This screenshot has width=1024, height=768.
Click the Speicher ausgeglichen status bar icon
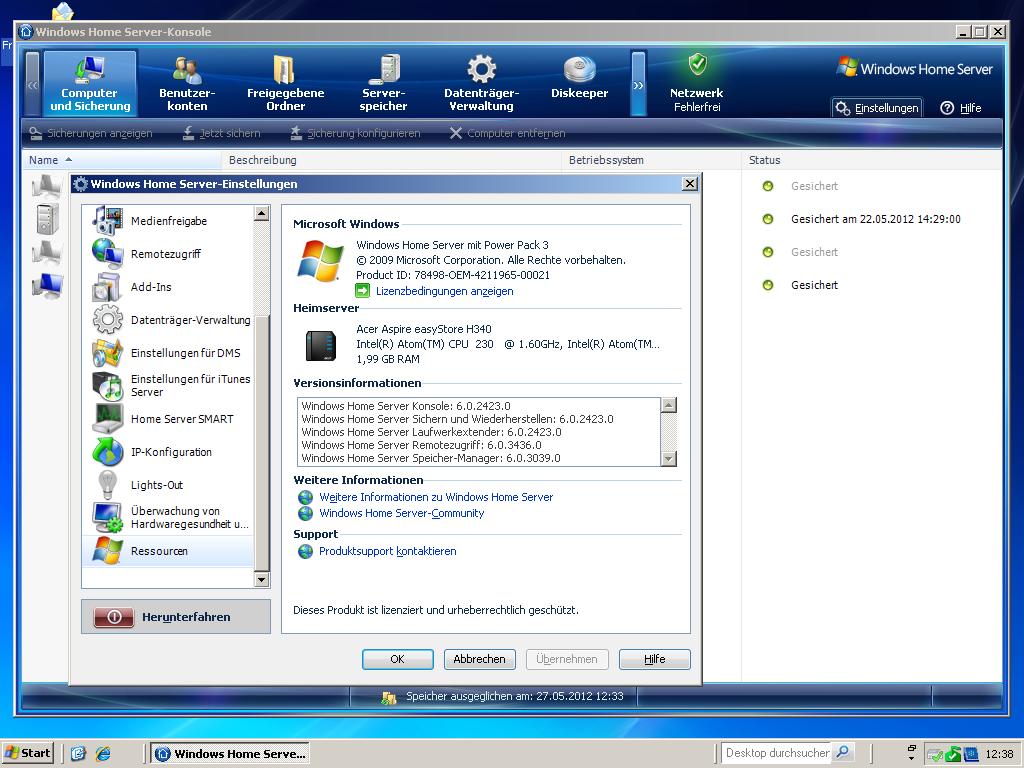tap(389, 697)
